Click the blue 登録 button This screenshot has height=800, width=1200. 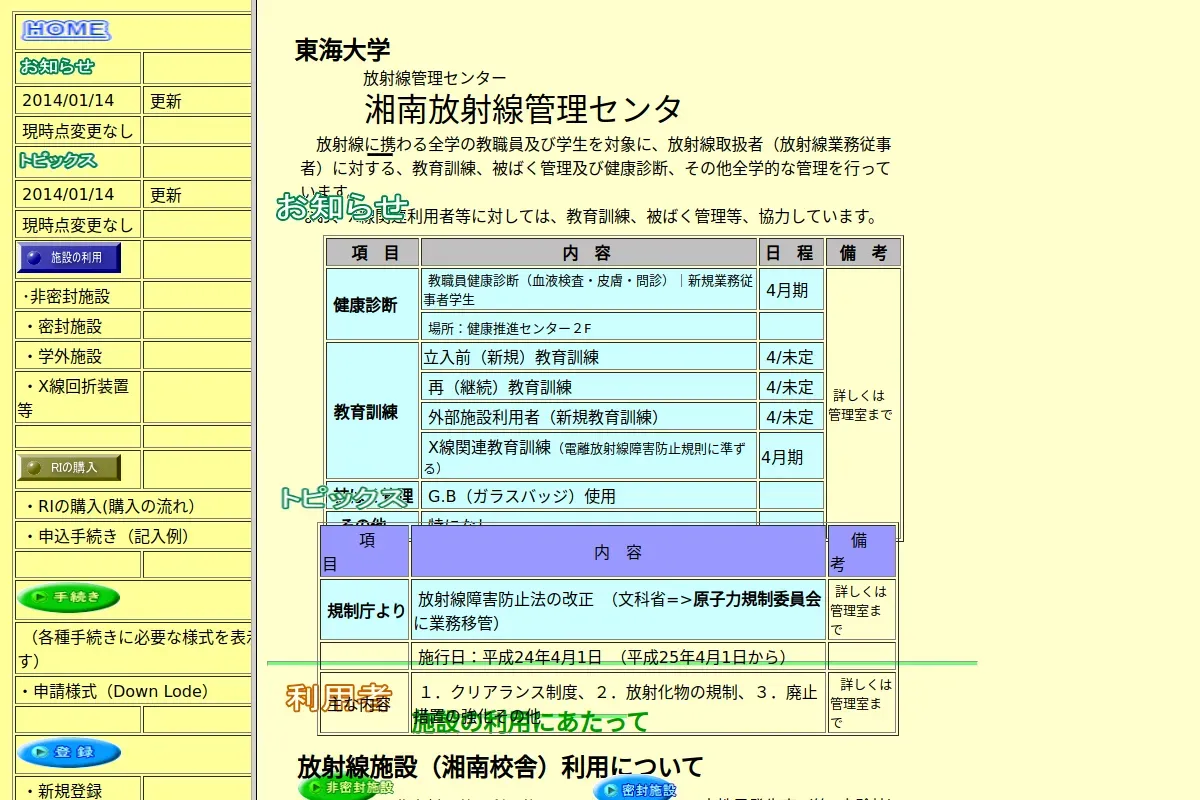(69, 752)
